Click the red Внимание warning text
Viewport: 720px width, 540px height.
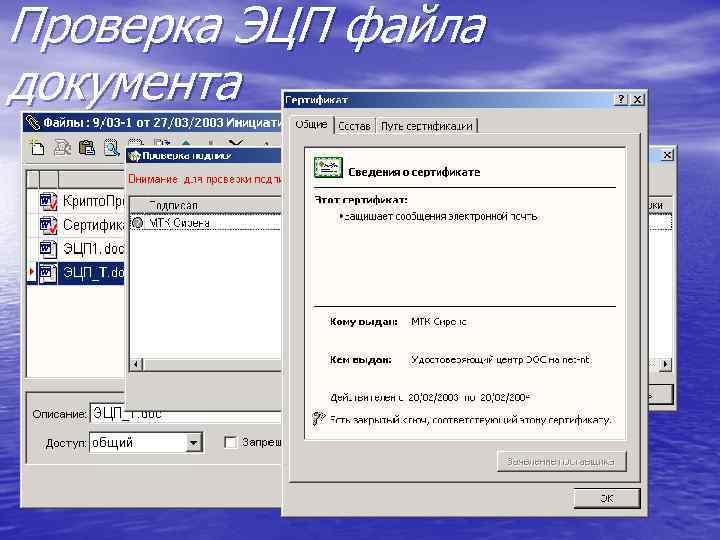coord(204,180)
